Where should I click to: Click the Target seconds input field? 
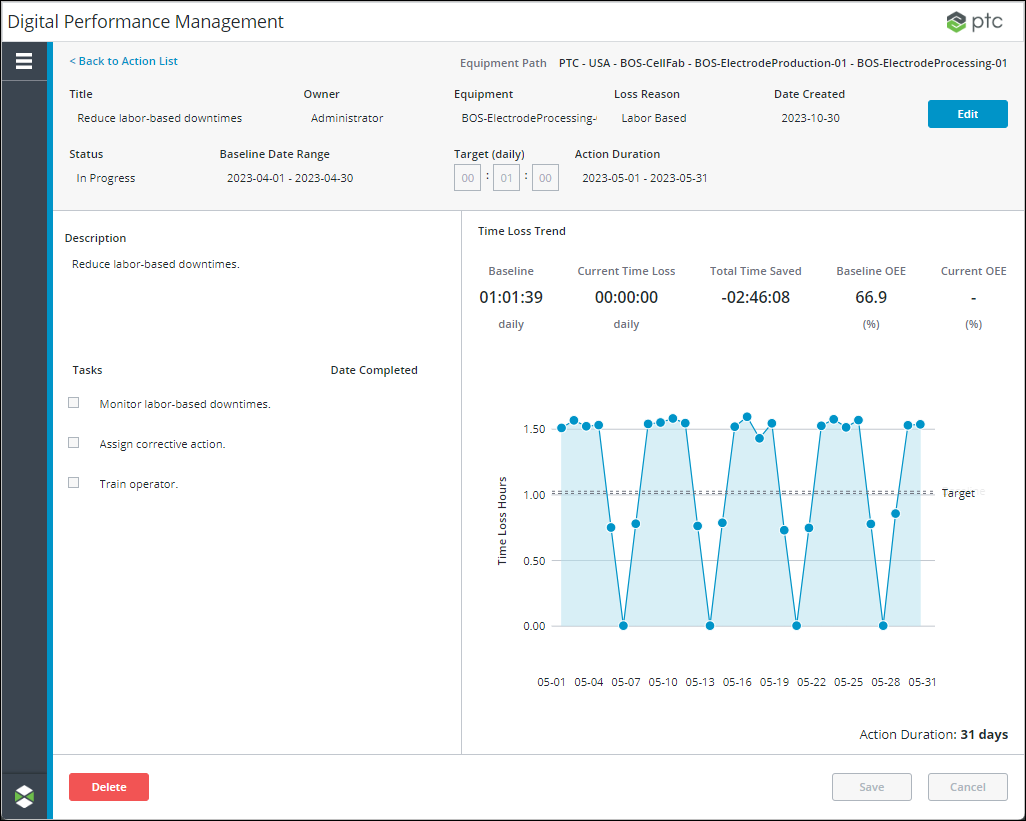tap(544, 177)
